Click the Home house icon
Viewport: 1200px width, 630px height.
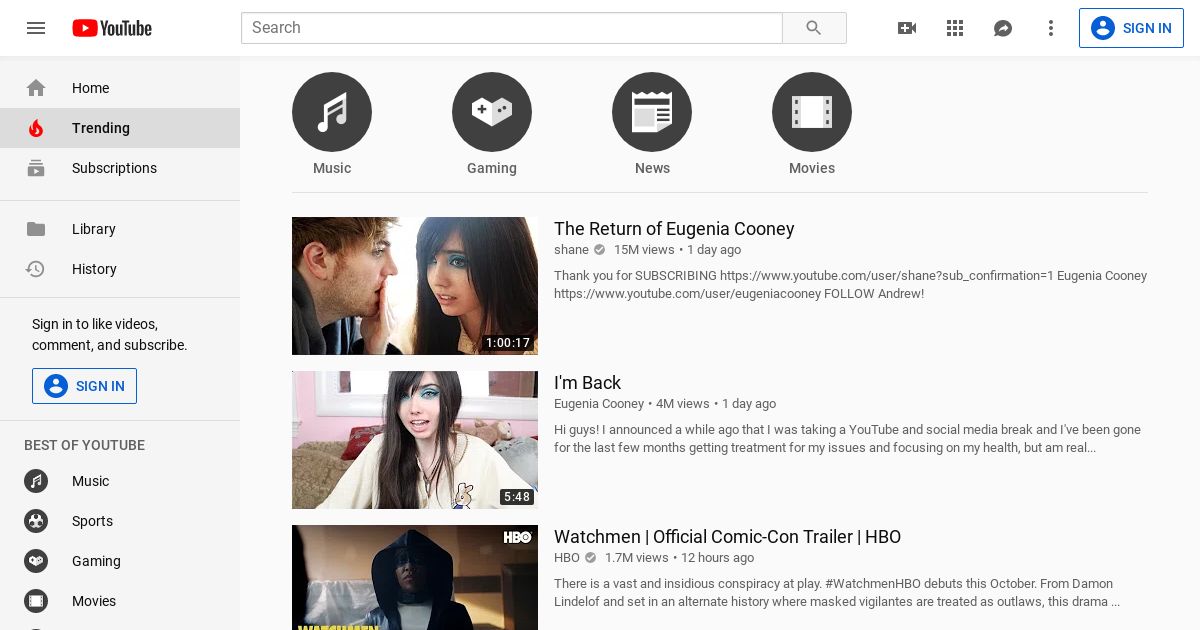pyautogui.click(x=36, y=88)
